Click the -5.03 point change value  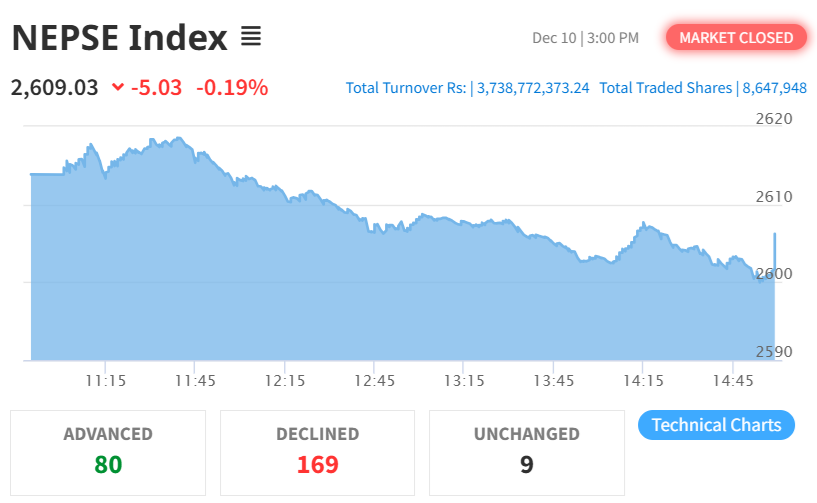[x=156, y=87]
